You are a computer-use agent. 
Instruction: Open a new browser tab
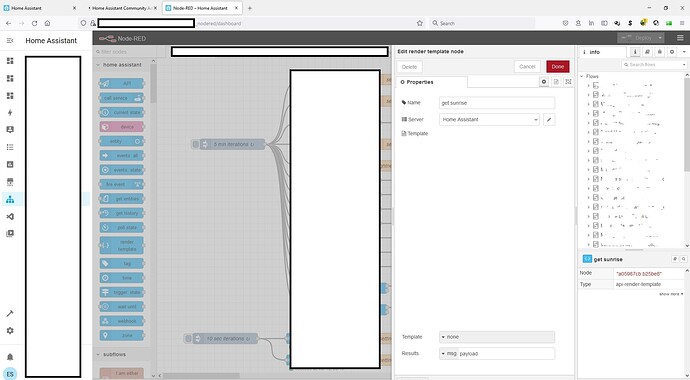coord(250,8)
